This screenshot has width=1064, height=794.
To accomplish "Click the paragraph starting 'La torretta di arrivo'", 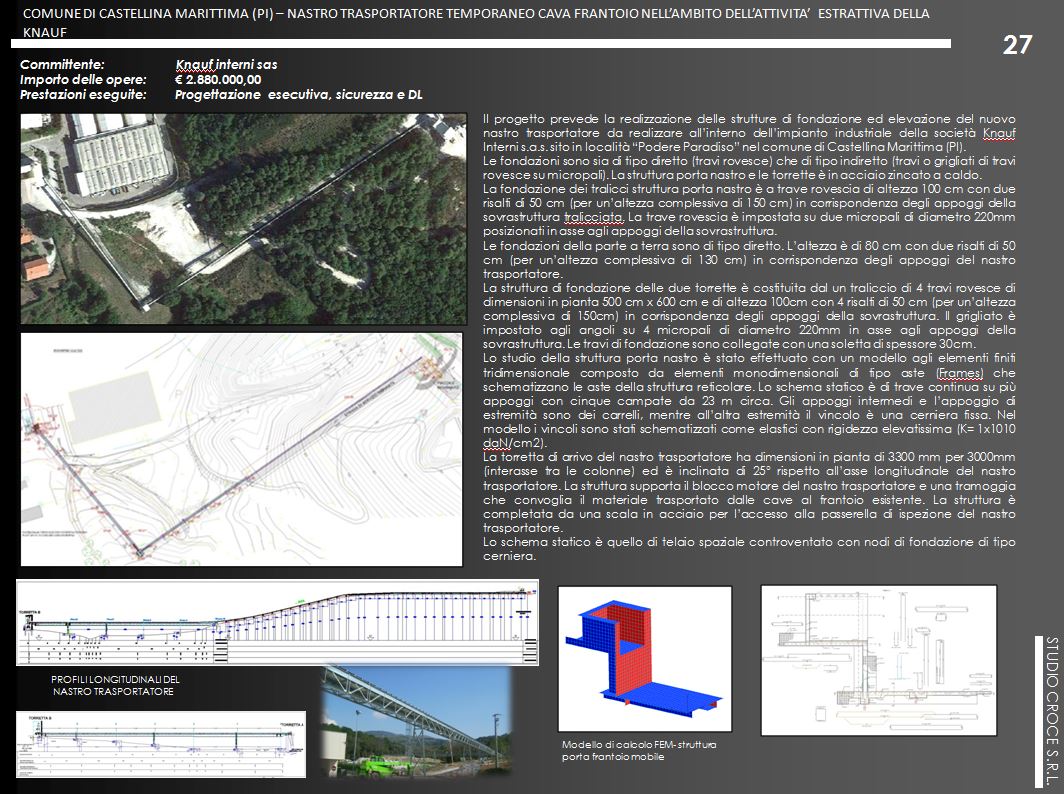I will (x=749, y=493).
